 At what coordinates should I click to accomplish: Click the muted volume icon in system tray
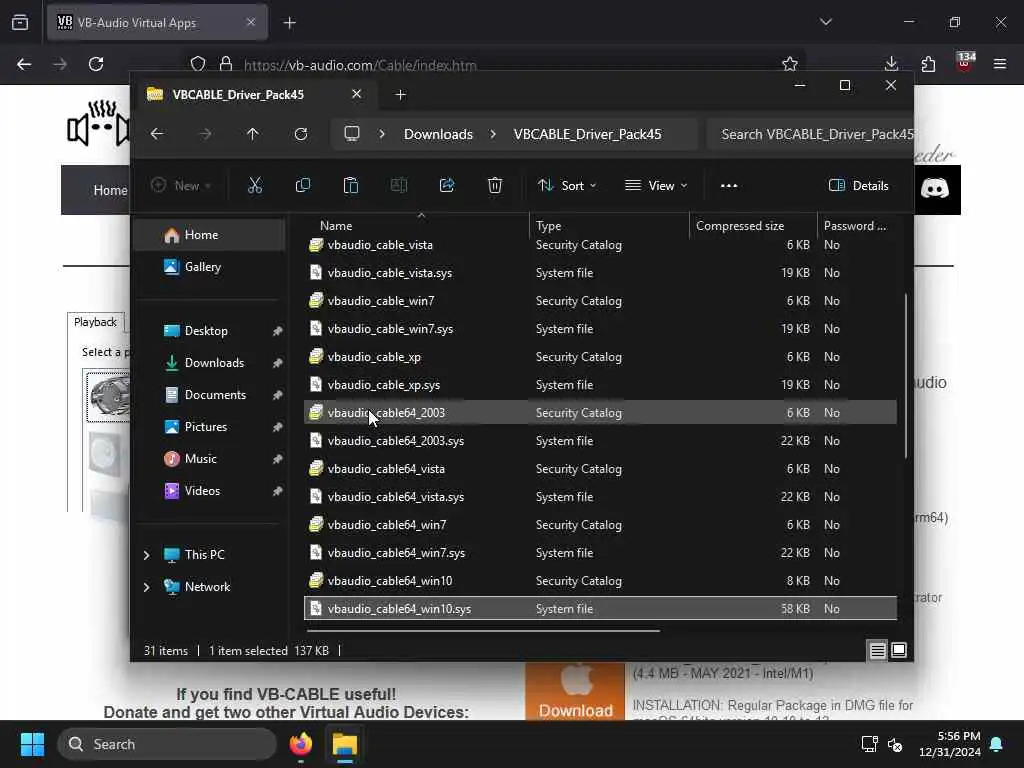coord(895,744)
